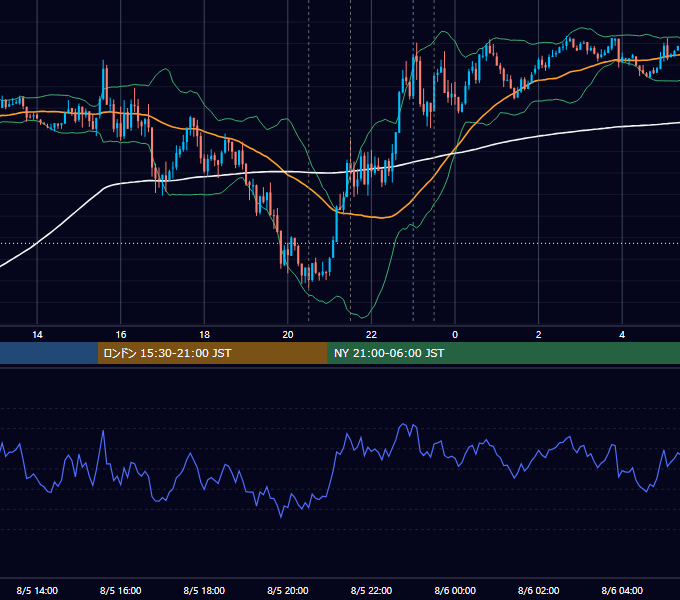Click the 16 hour axis label

click(x=121, y=335)
